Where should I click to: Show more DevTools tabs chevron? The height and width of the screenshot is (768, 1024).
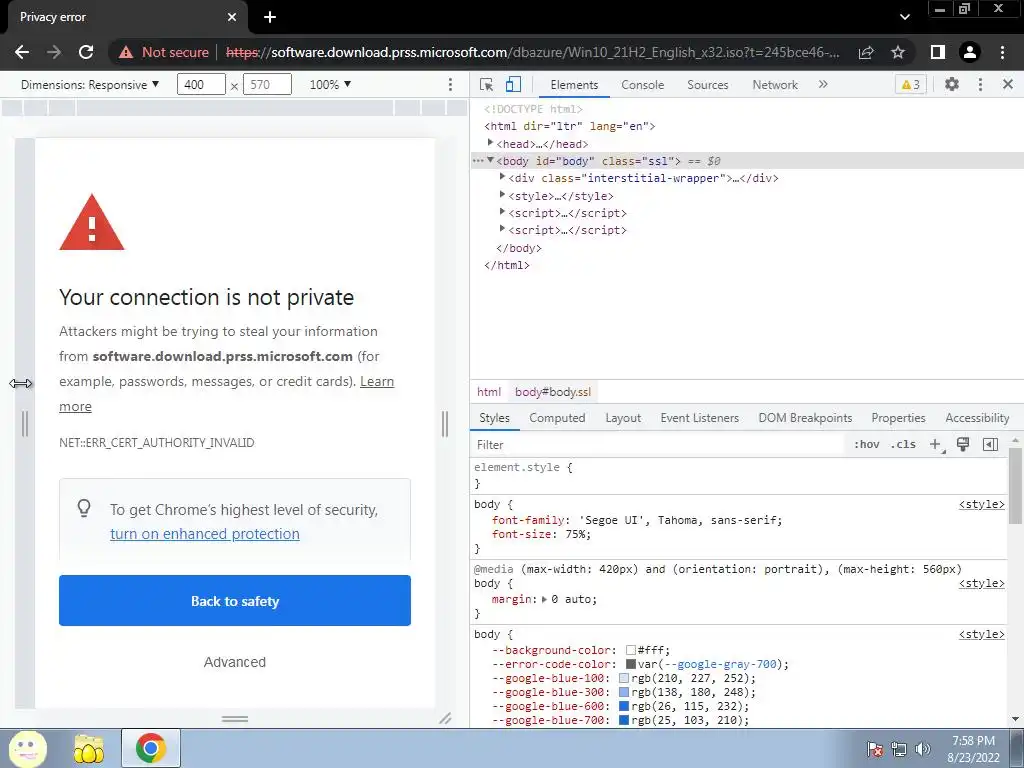pyautogui.click(x=823, y=84)
